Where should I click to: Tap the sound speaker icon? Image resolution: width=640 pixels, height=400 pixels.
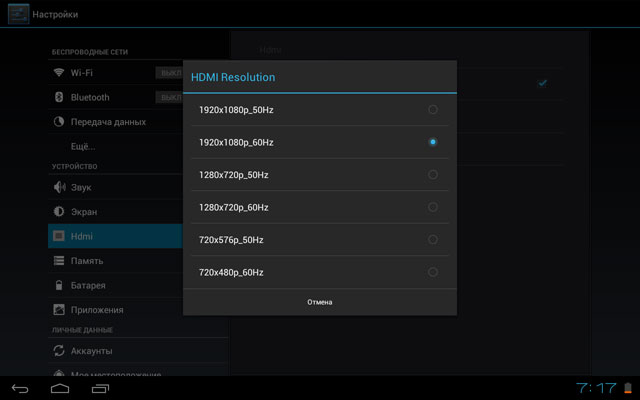pyautogui.click(x=59, y=187)
